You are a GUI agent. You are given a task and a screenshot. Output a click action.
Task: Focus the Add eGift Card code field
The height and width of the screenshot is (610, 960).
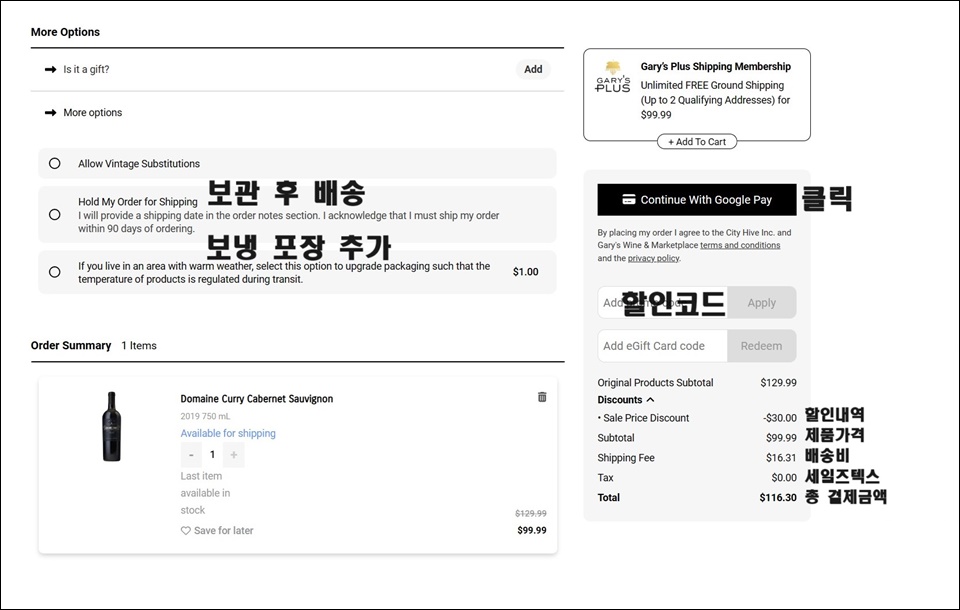tap(662, 346)
